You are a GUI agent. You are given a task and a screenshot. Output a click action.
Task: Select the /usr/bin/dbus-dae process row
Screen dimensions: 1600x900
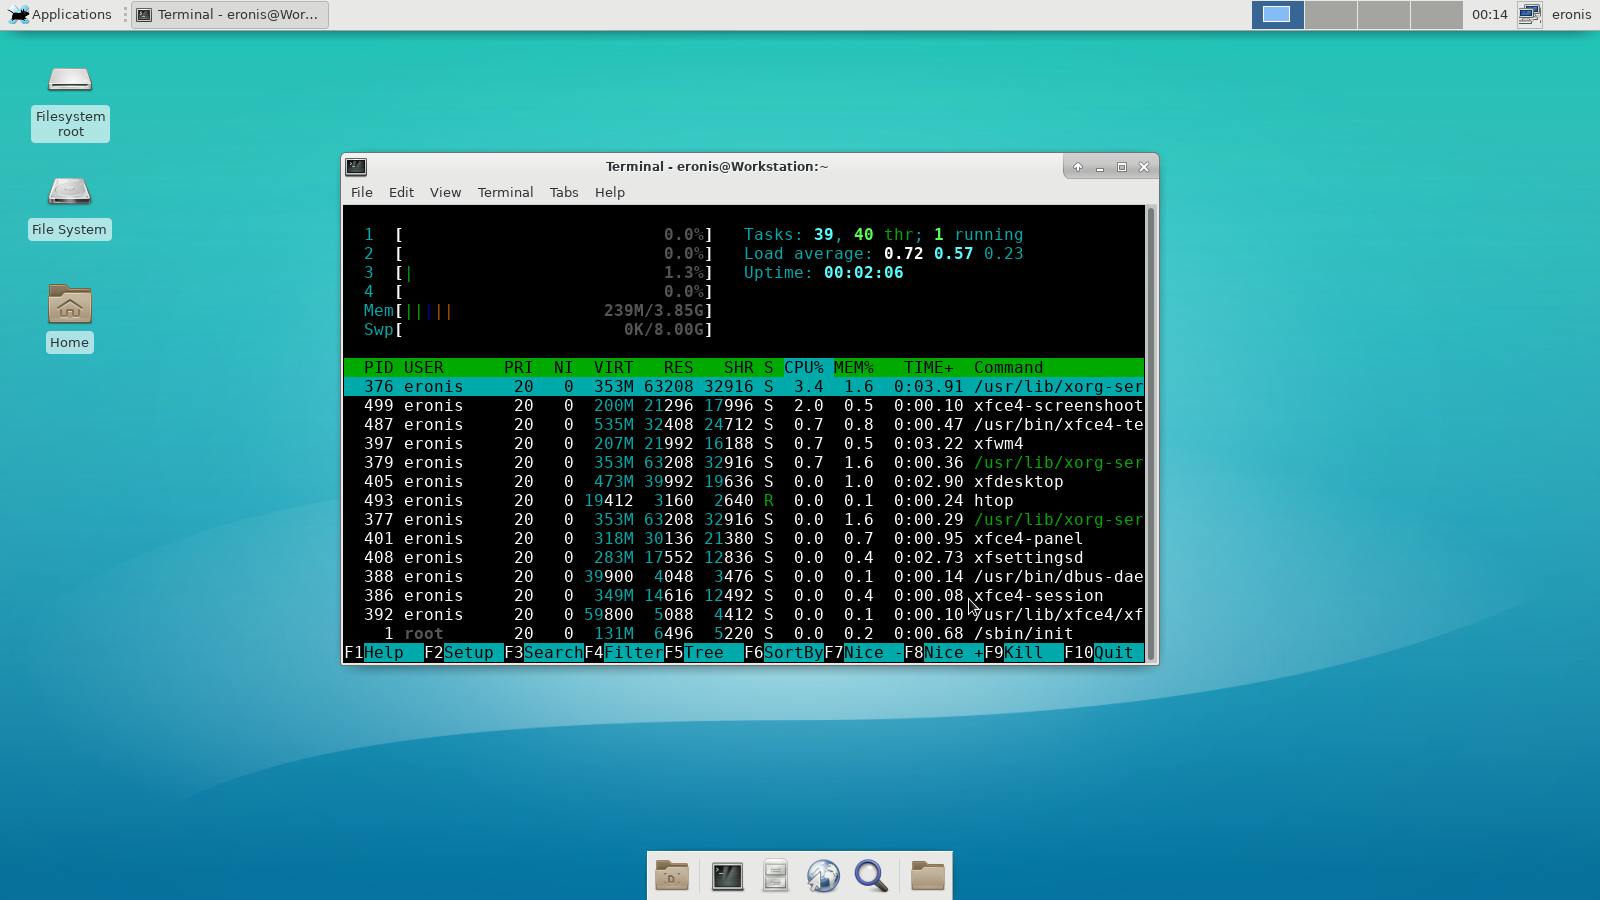744,576
